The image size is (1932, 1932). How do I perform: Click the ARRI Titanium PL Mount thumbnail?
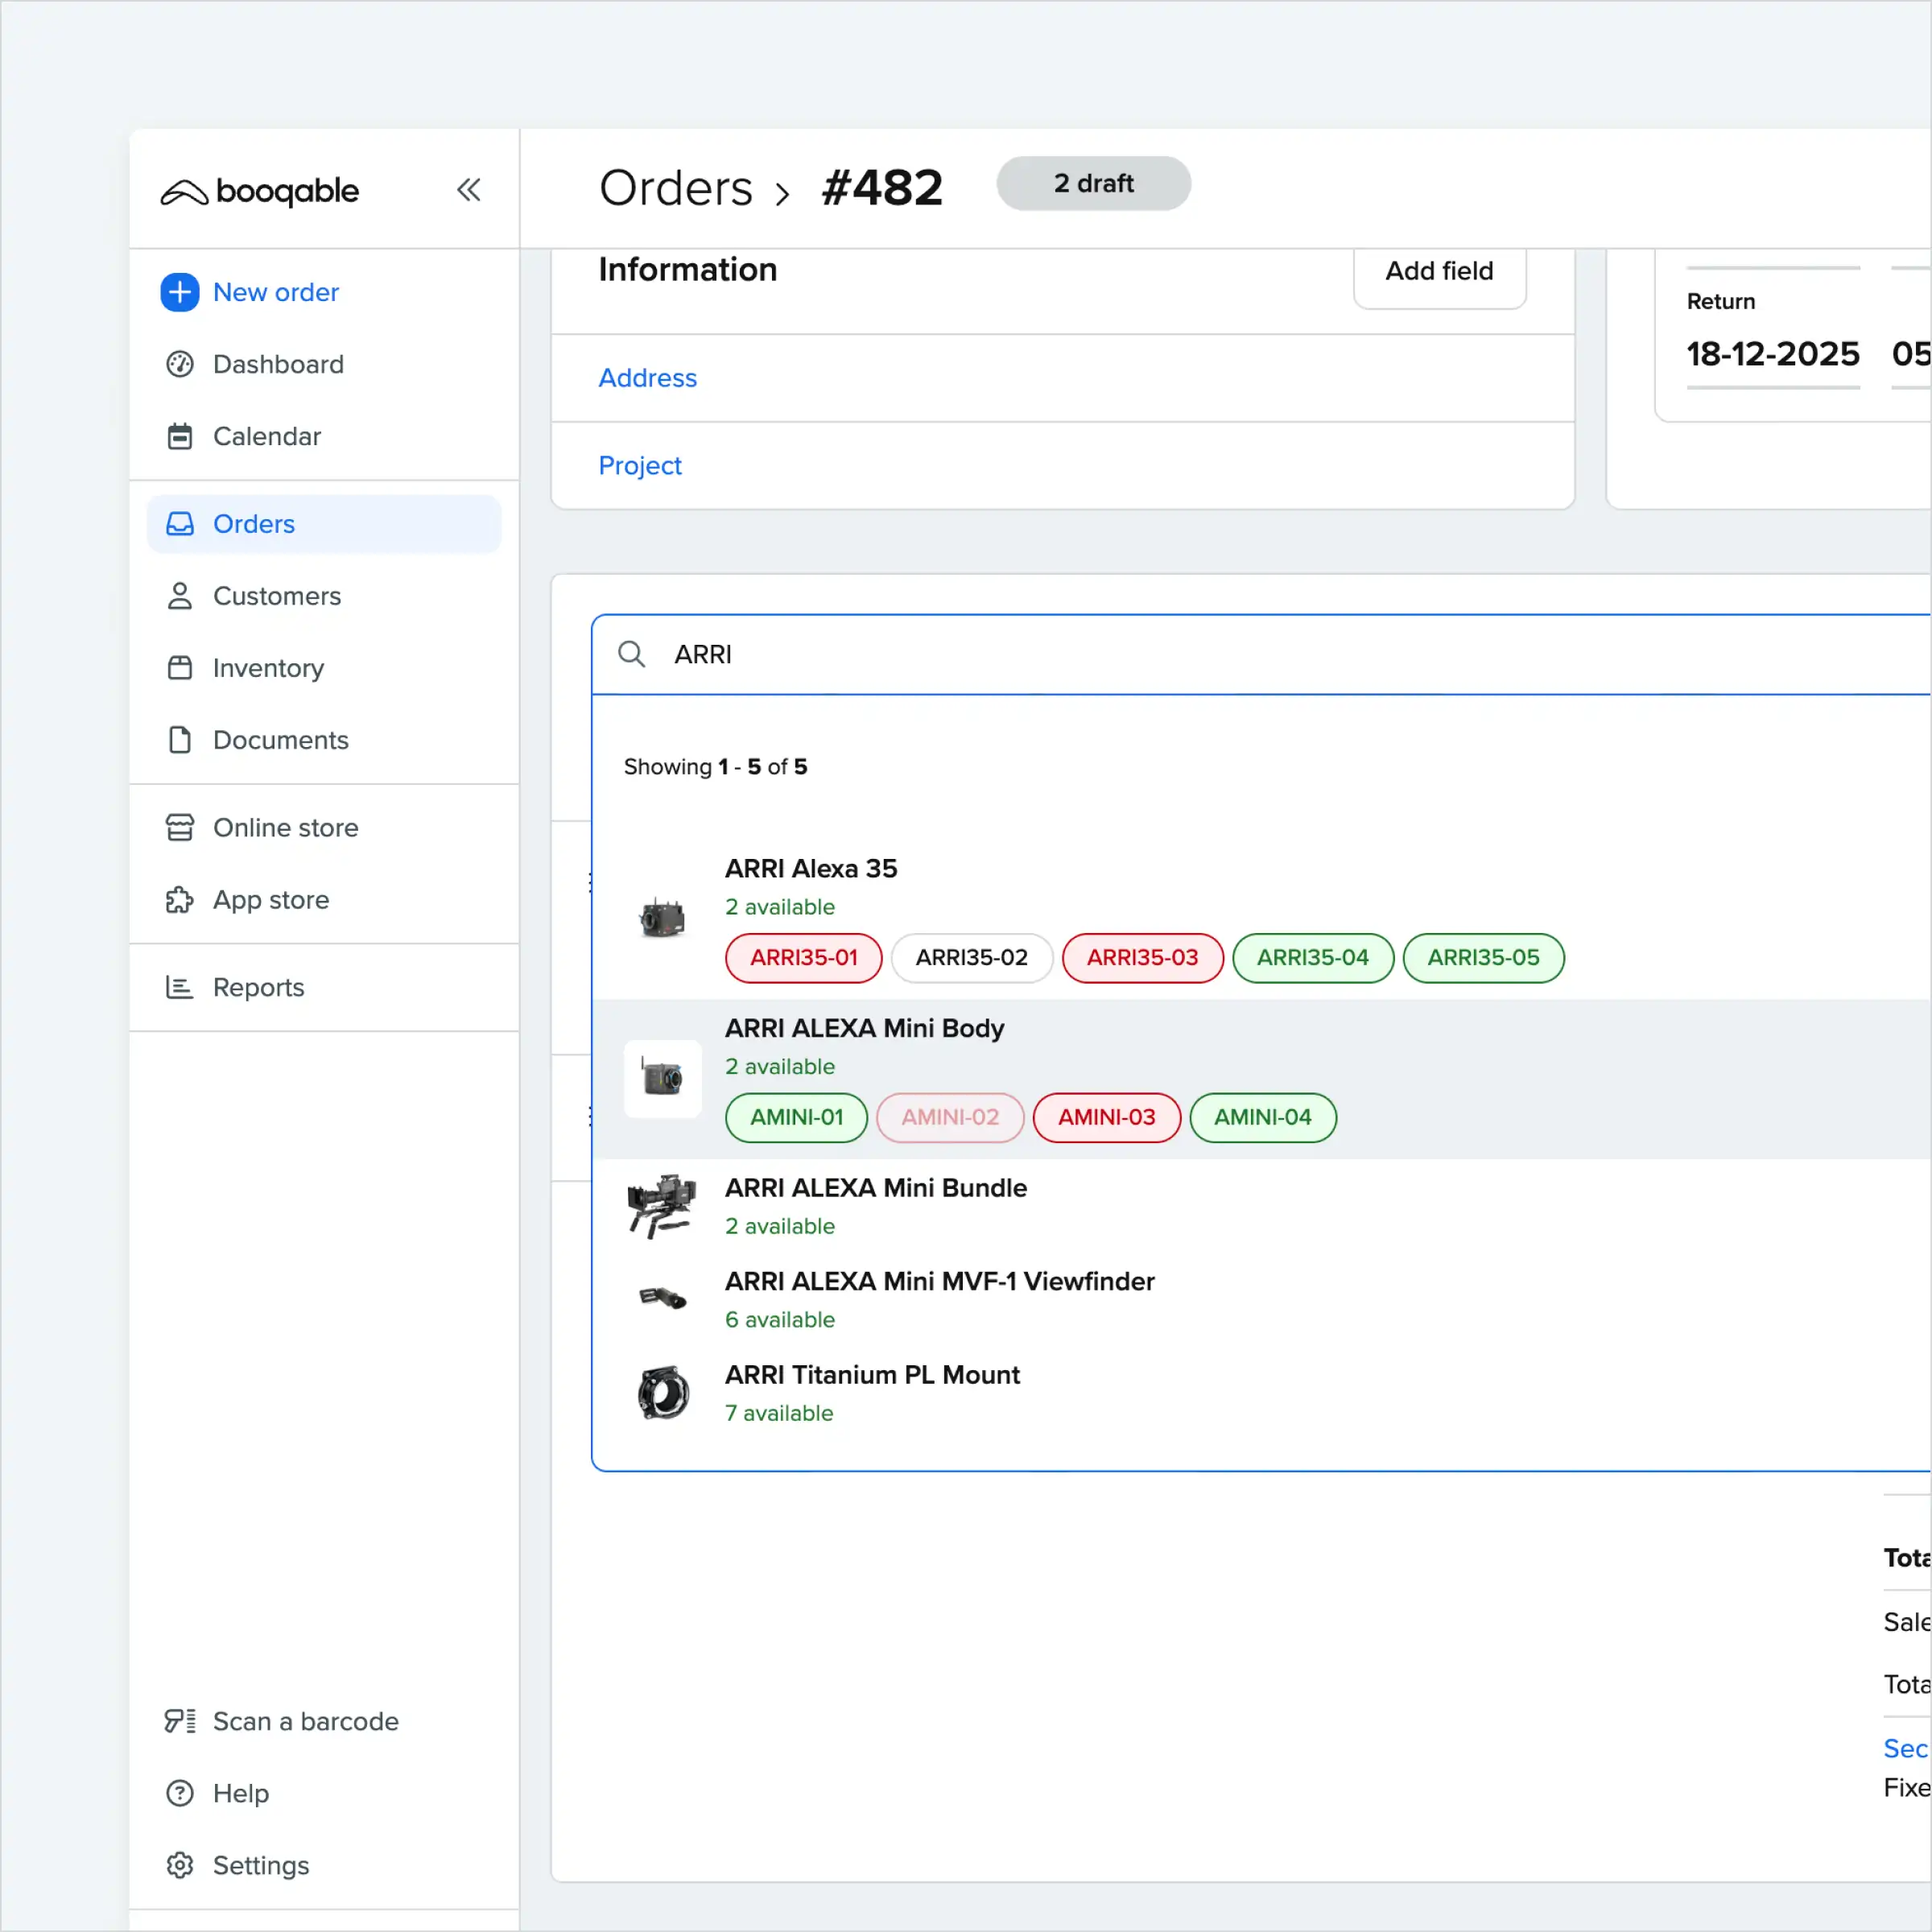[x=662, y=1393]
